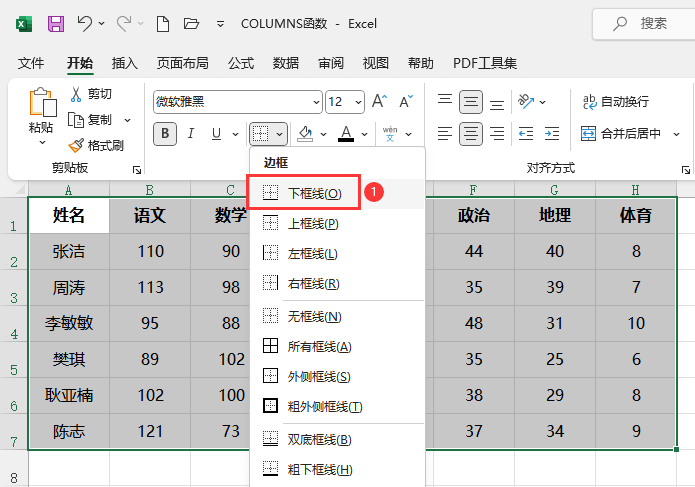Viewport: 695px width, 487px height.
Task: Click 合并后居中 merge and center
Action: pos(621,133)
